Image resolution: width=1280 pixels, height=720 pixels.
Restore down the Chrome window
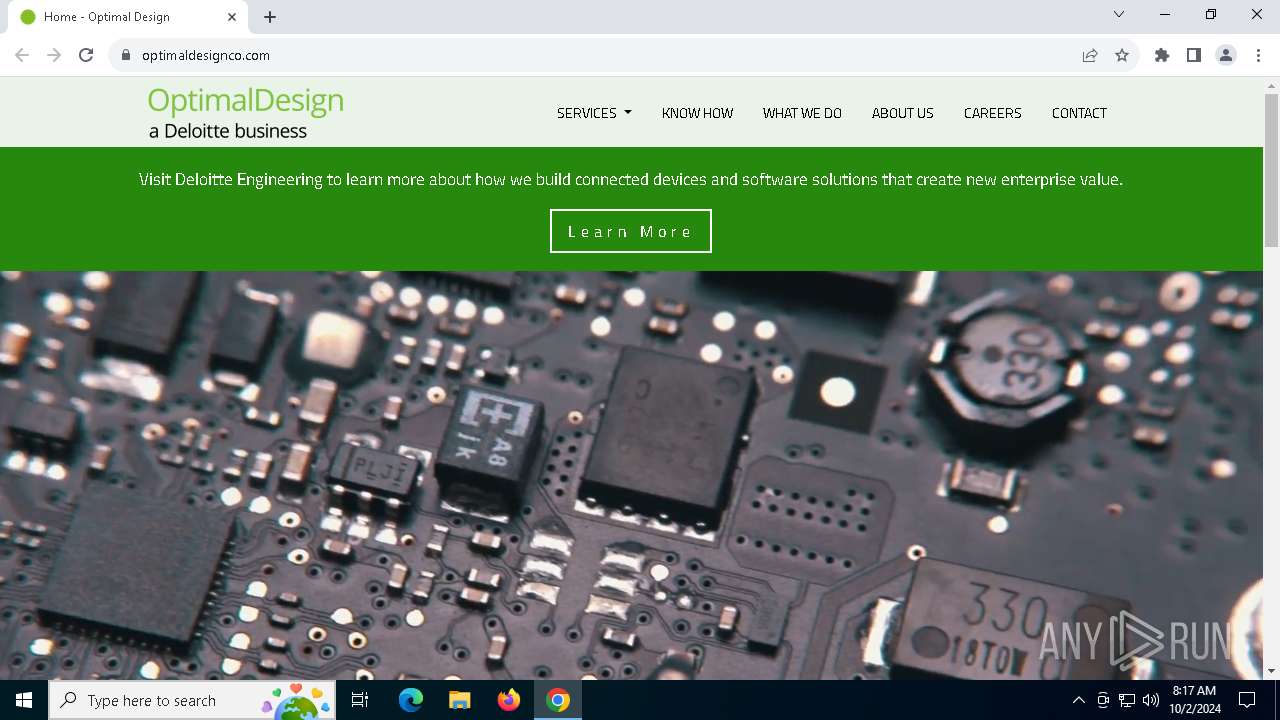pyautogui.click(x=1211, y=14)
